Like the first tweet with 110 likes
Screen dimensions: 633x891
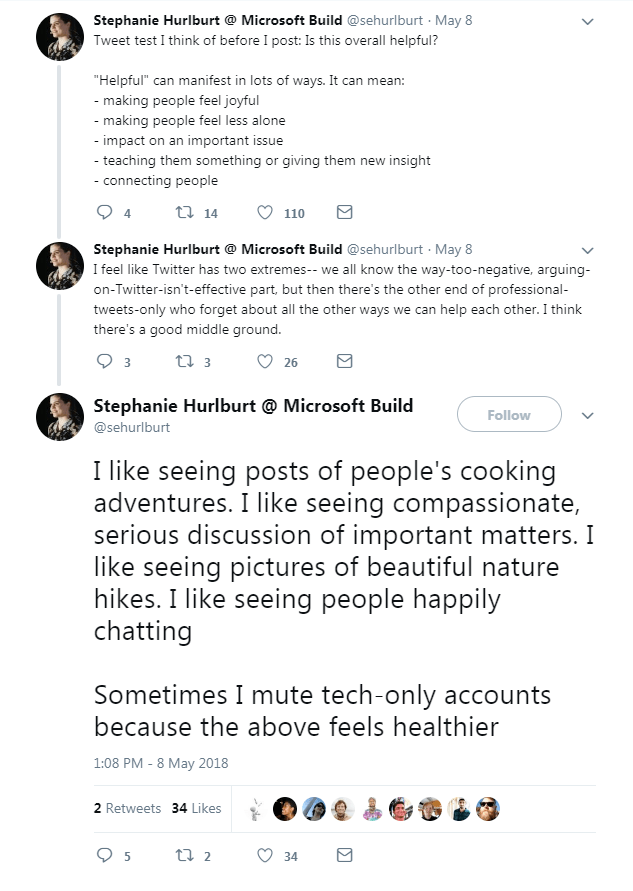click(x=266, y=213)
